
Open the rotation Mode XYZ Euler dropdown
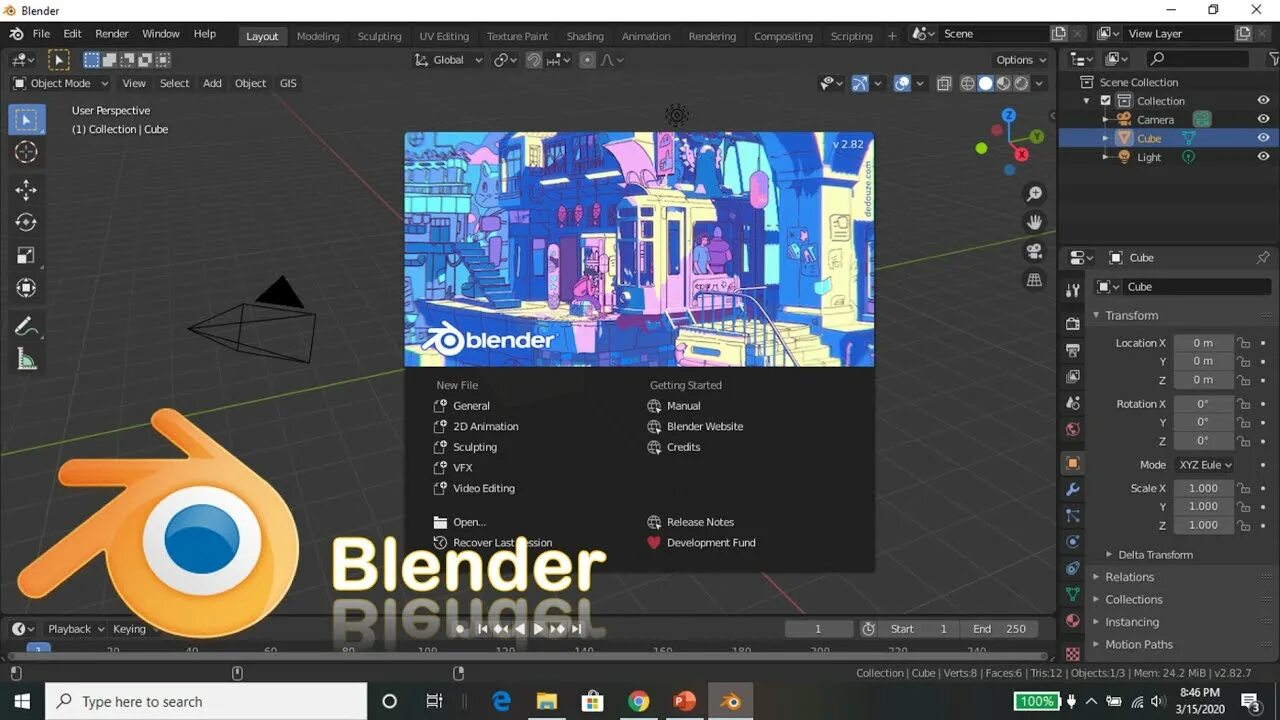1204,465
